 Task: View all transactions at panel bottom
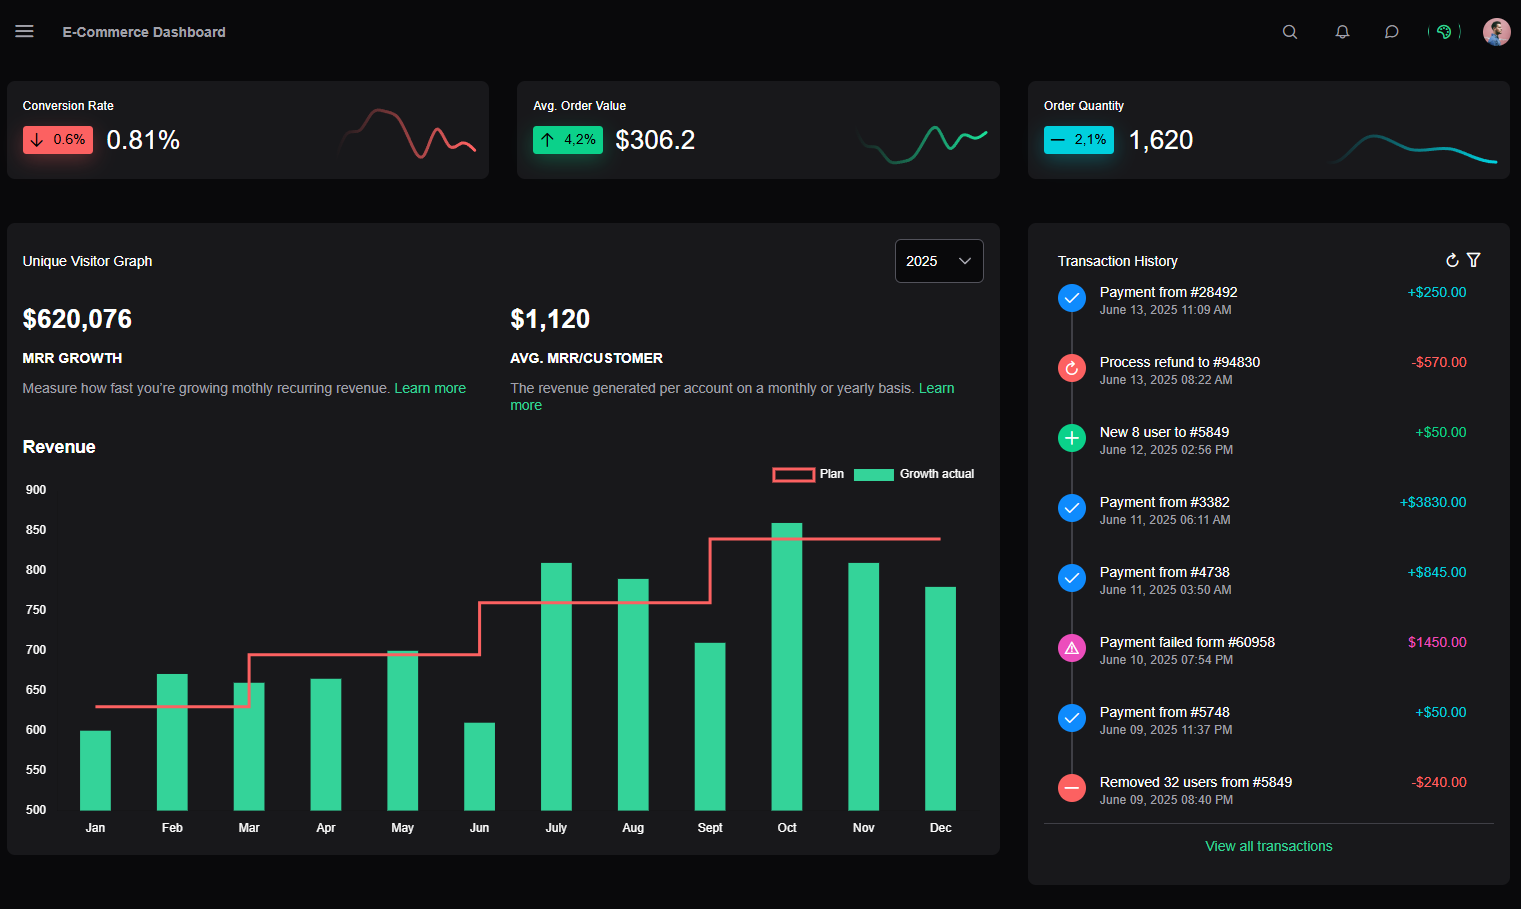(x=1268, y=845)
